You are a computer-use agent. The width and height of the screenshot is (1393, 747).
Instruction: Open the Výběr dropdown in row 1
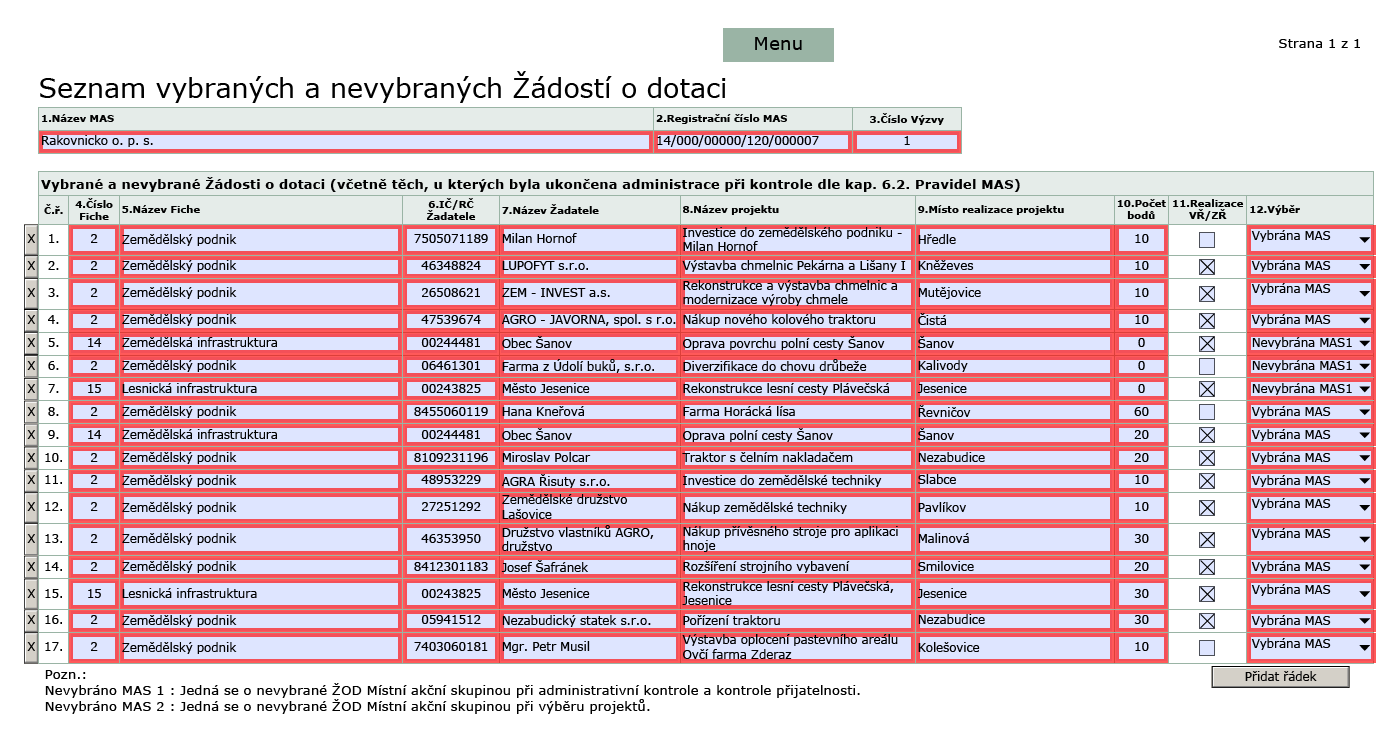1310,240
